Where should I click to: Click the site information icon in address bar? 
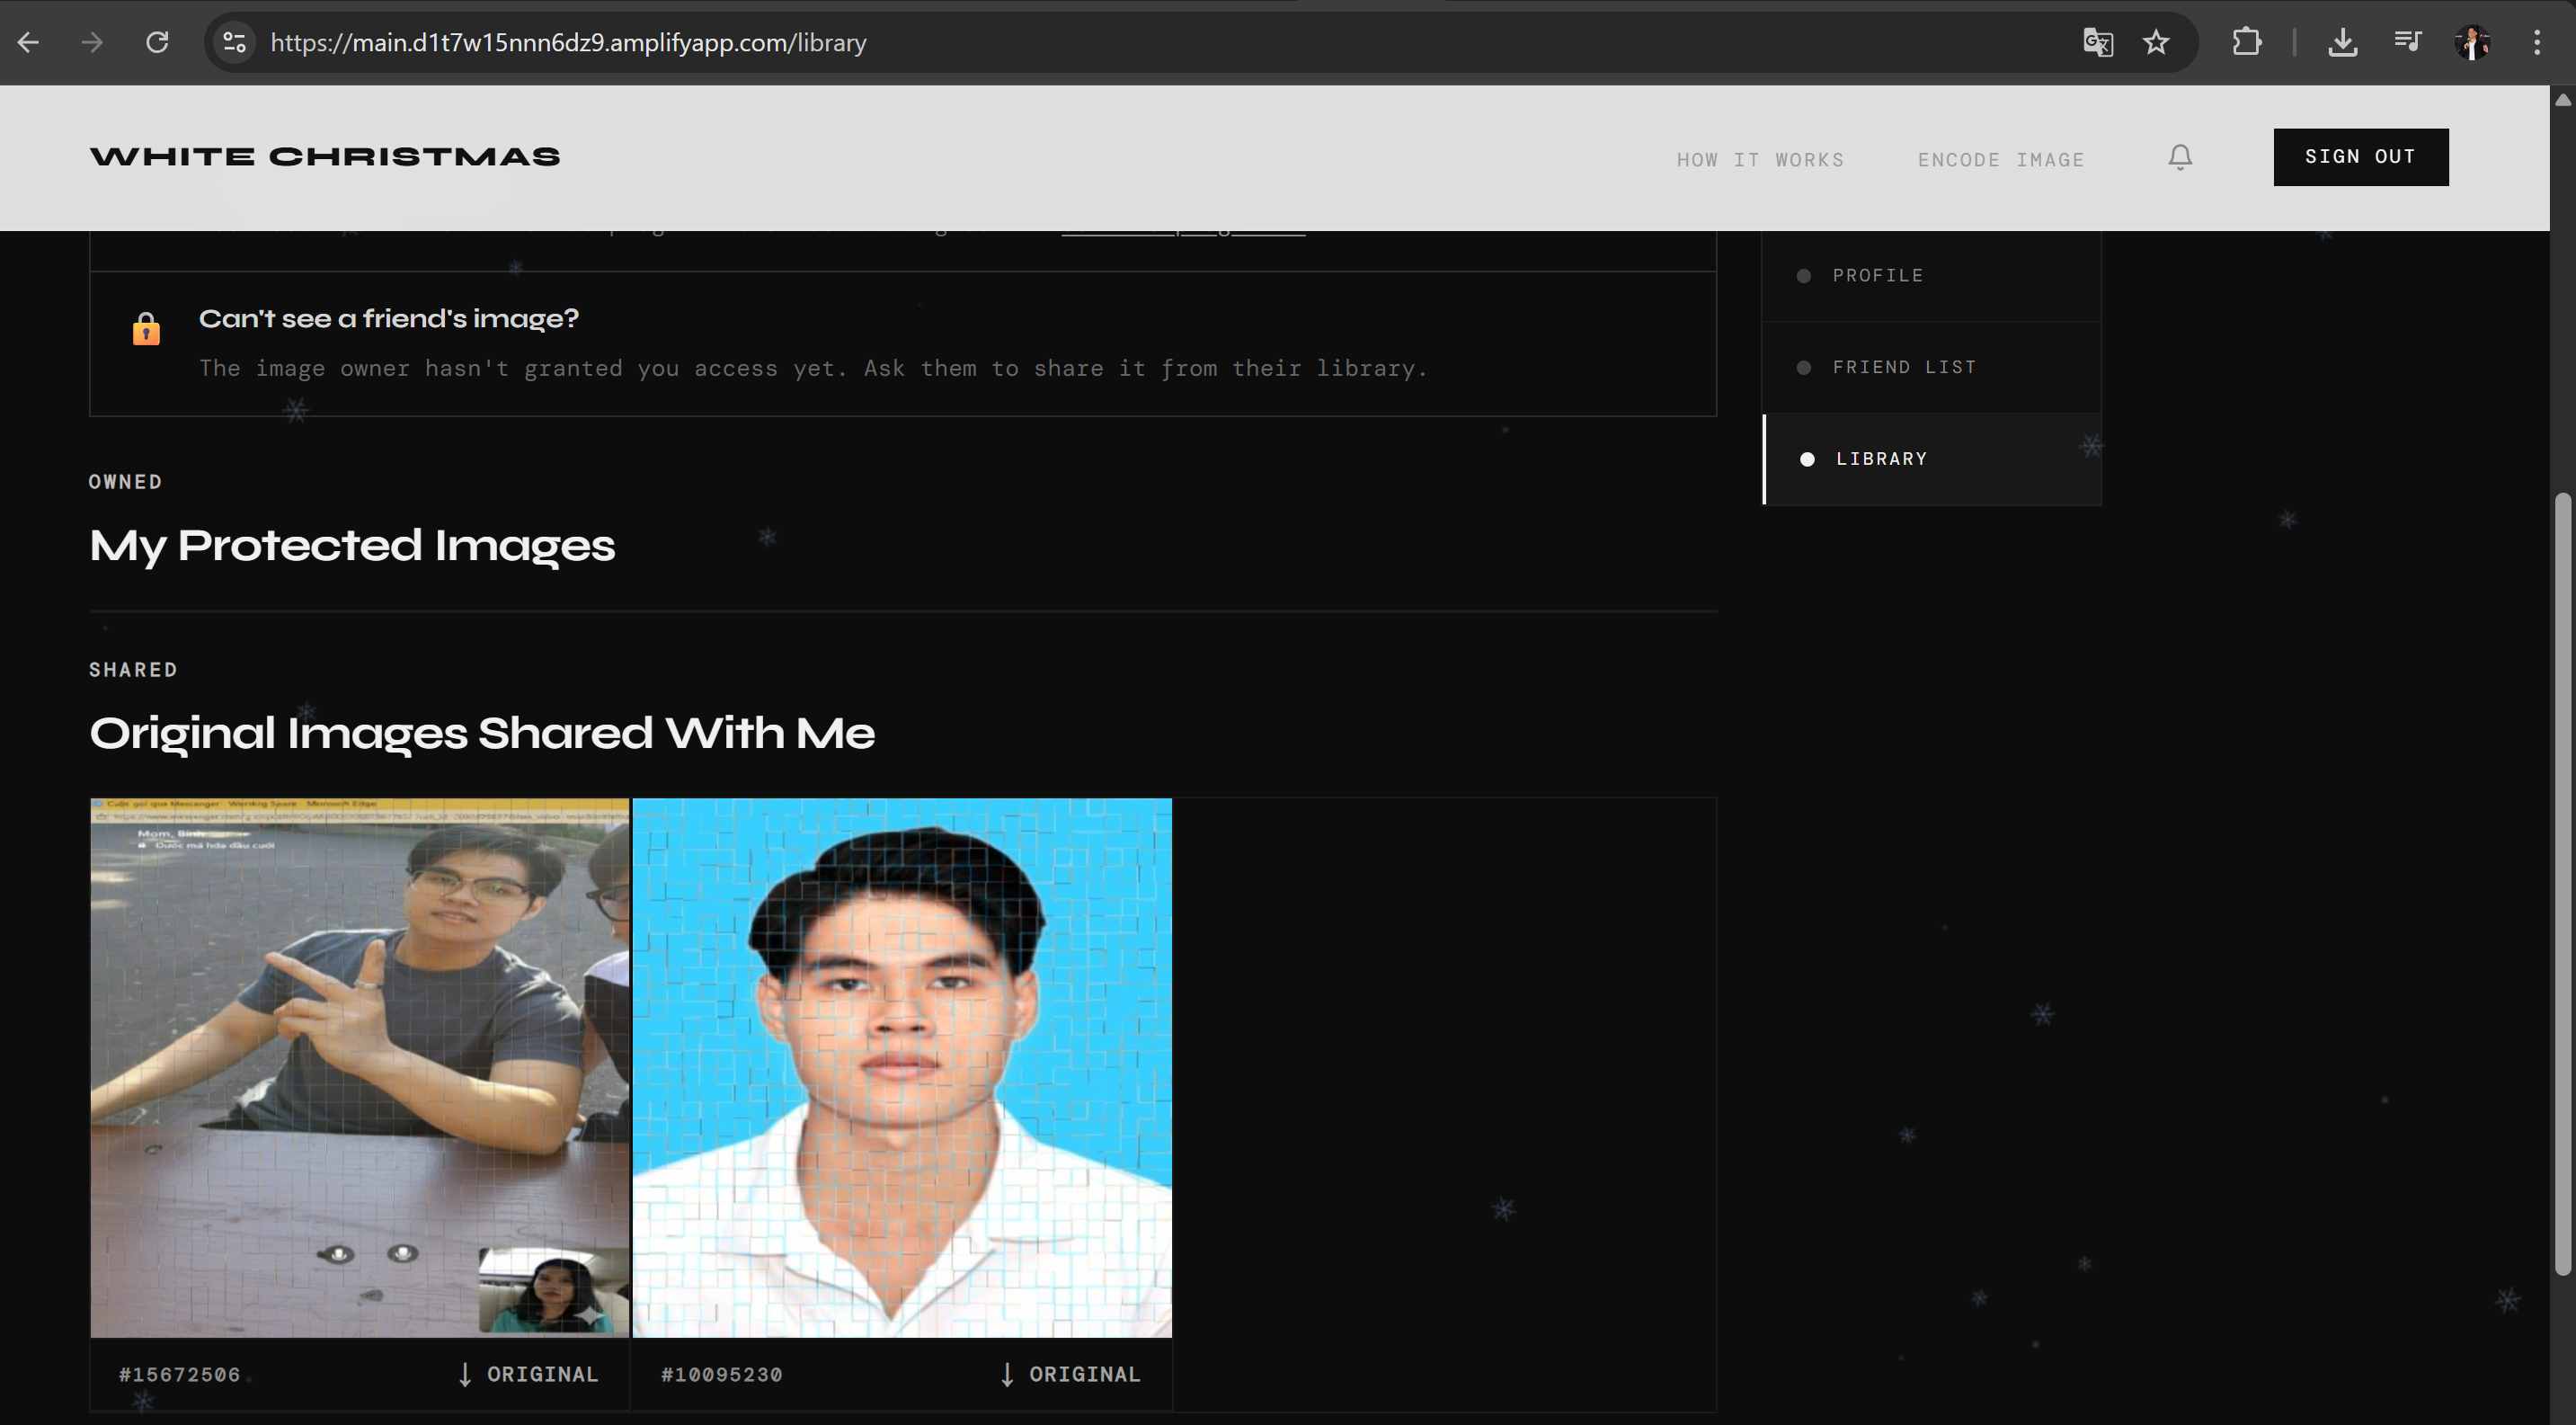[x=234, y=42]
